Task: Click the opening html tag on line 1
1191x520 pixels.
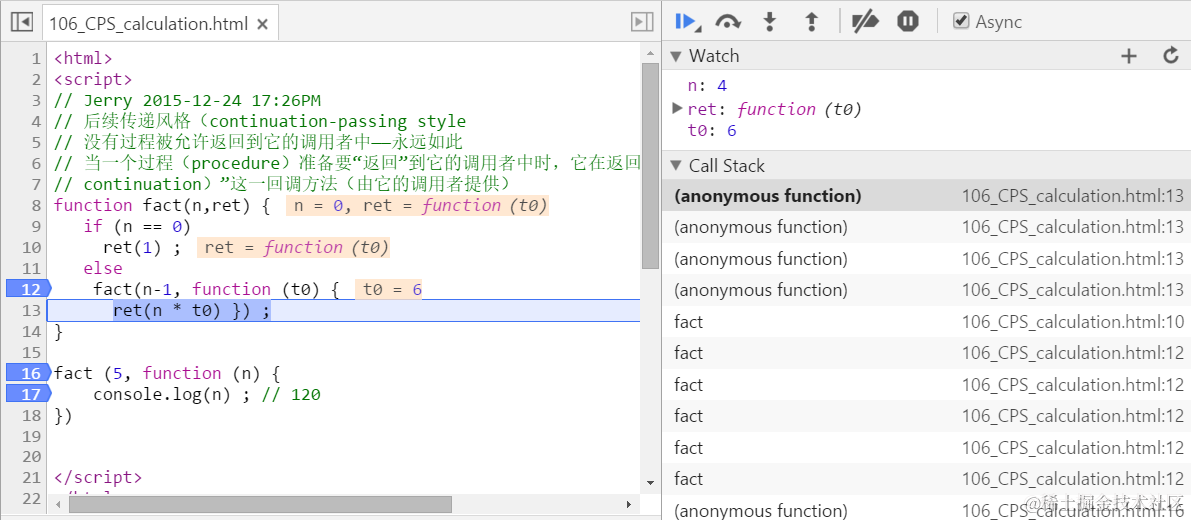Action: point(83,58)
